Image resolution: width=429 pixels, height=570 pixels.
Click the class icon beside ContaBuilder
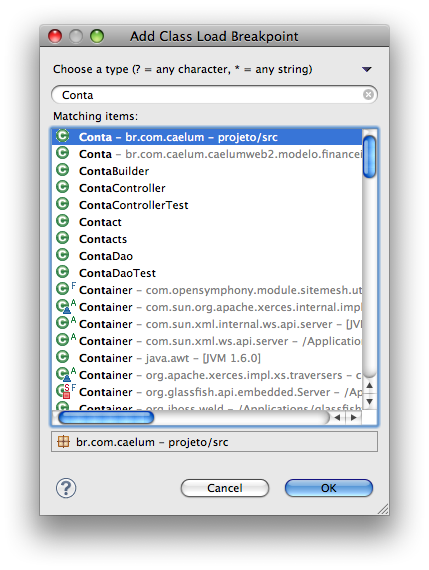(x=63, y=170)
